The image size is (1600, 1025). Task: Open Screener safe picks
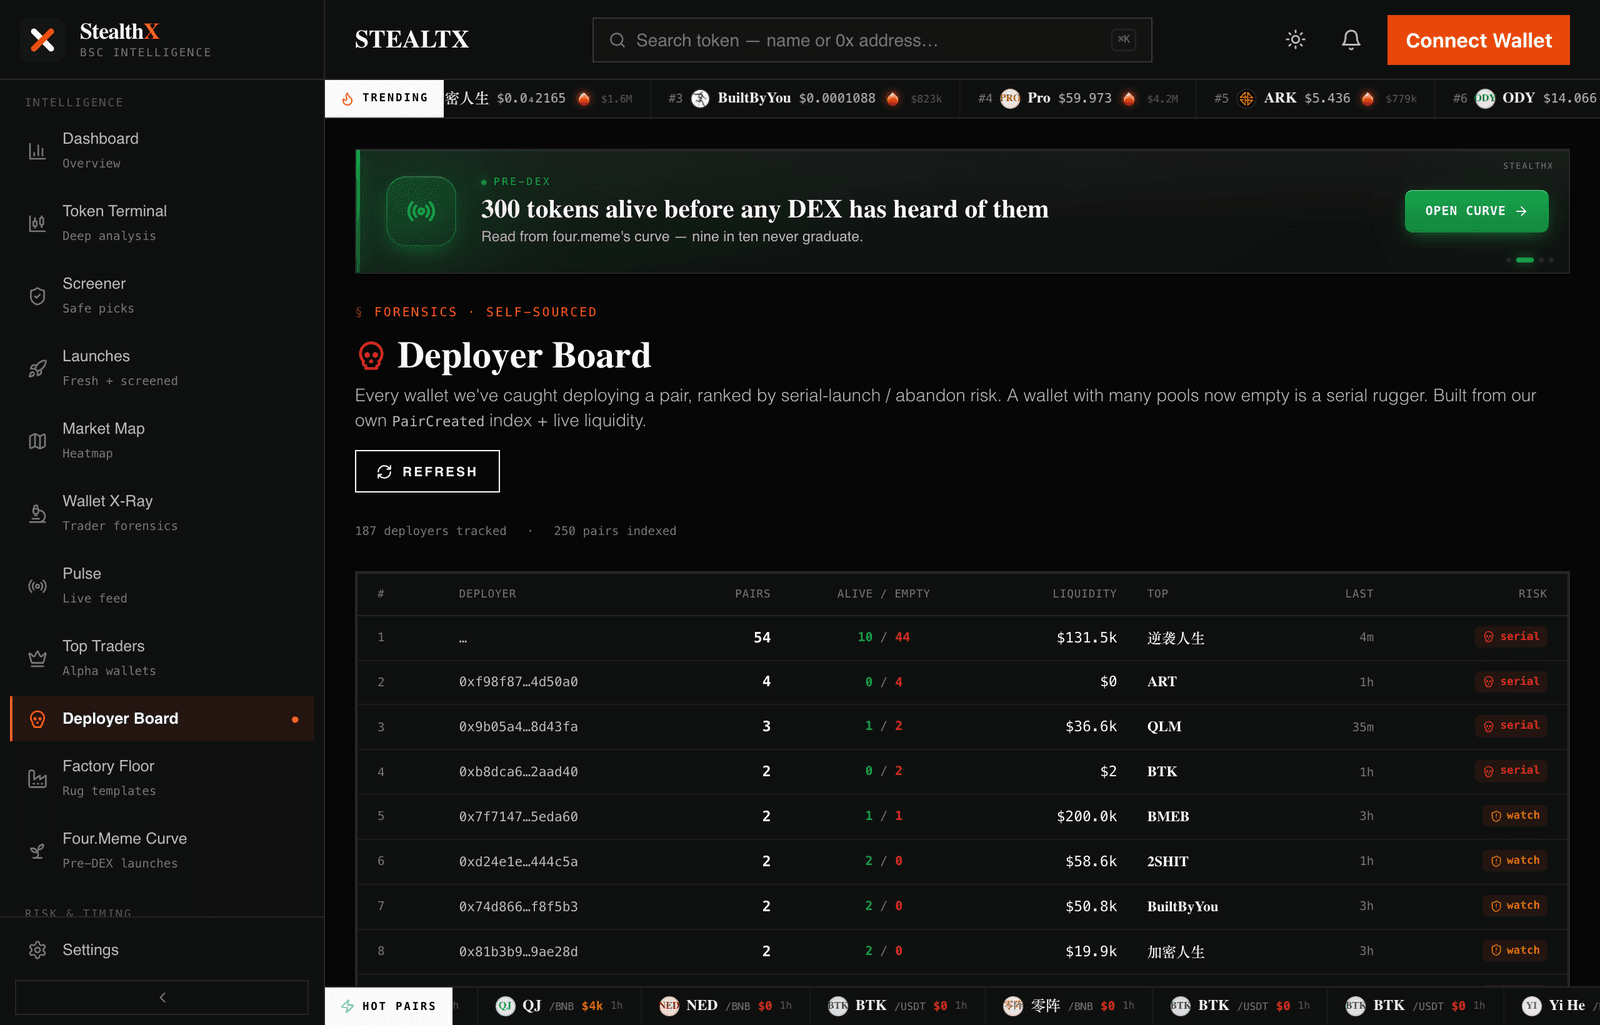162,295
